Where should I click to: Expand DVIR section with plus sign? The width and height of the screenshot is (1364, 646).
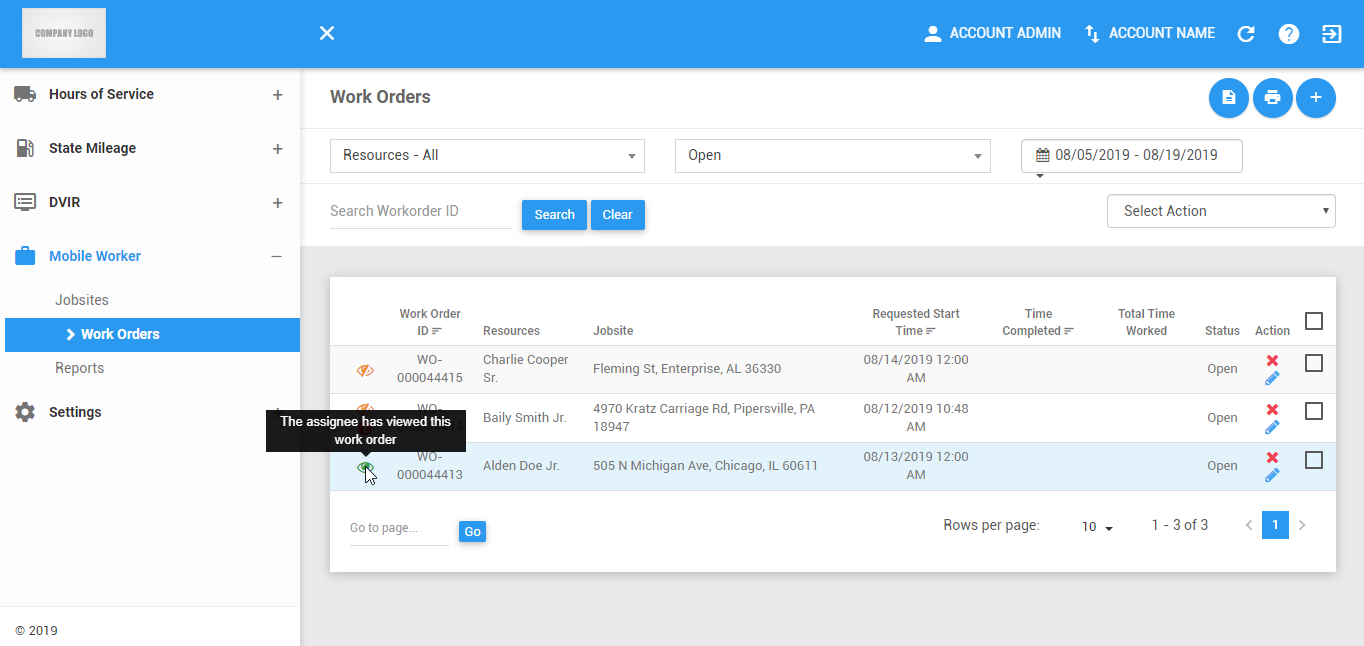tap(277, 202)
